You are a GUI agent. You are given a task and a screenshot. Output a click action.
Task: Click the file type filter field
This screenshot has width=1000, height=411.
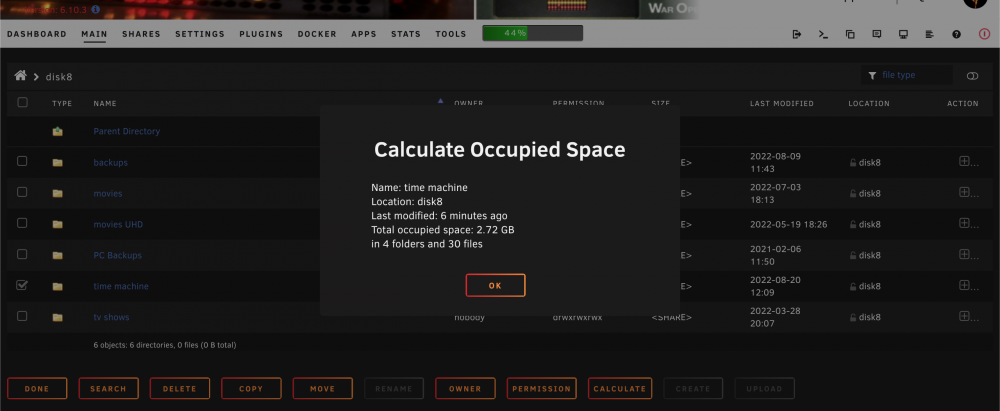907,75
